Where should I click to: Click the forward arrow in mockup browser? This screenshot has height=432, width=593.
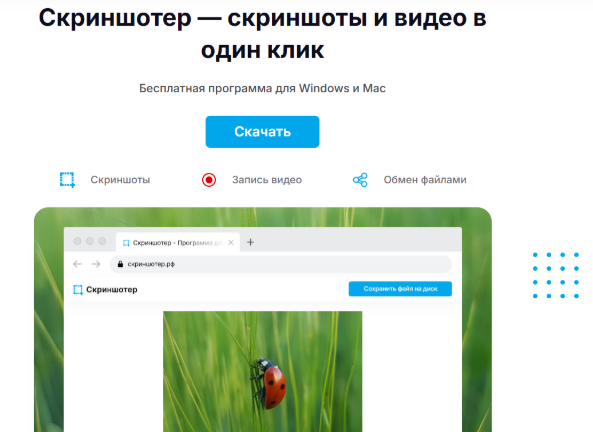pos(96,264)
